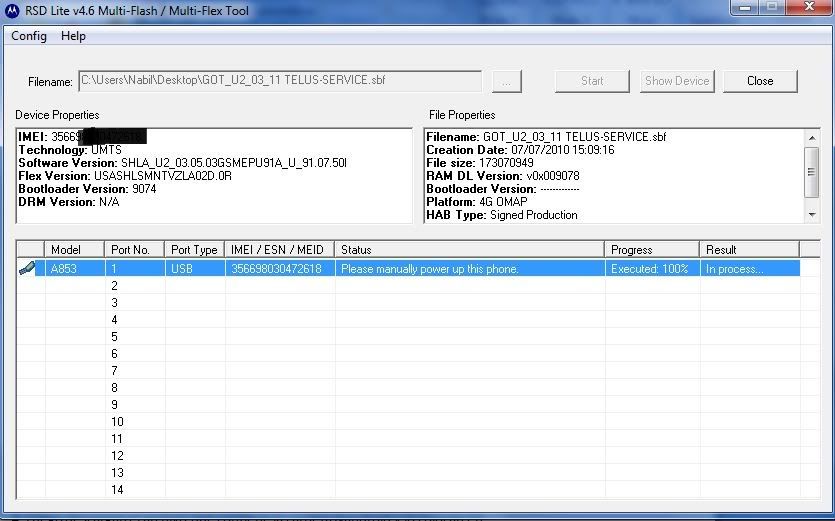835x521 pixels.
Task: Click the USB port type cell
Action: [x=195, y=268]
